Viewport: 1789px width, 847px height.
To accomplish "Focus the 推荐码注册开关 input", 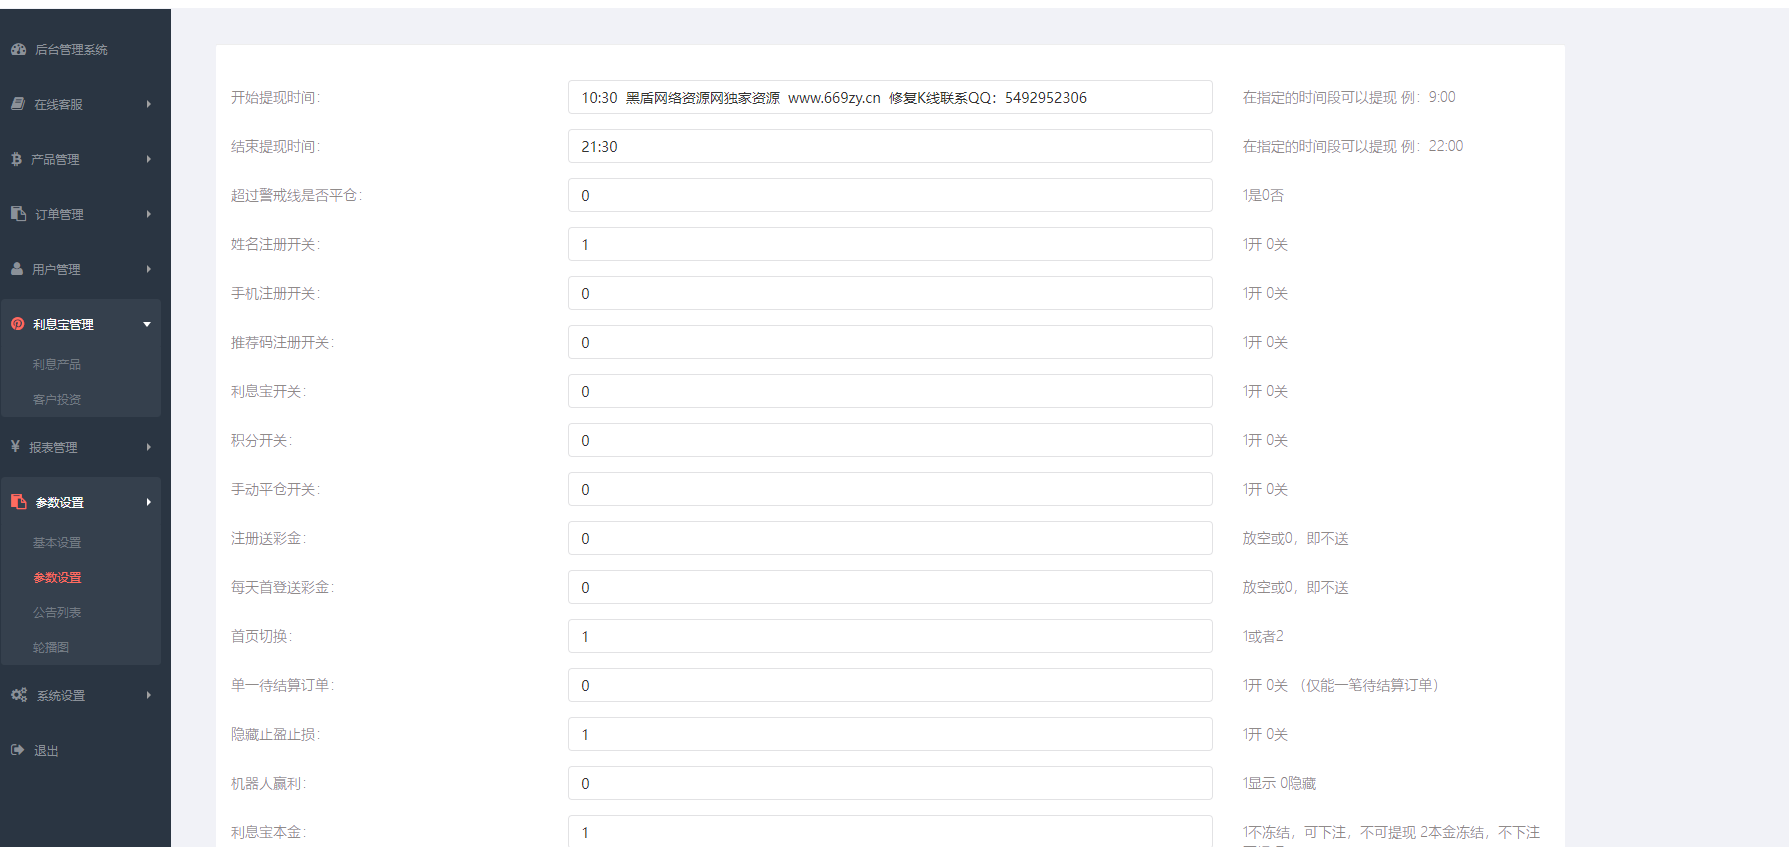I will coord(890,342).
